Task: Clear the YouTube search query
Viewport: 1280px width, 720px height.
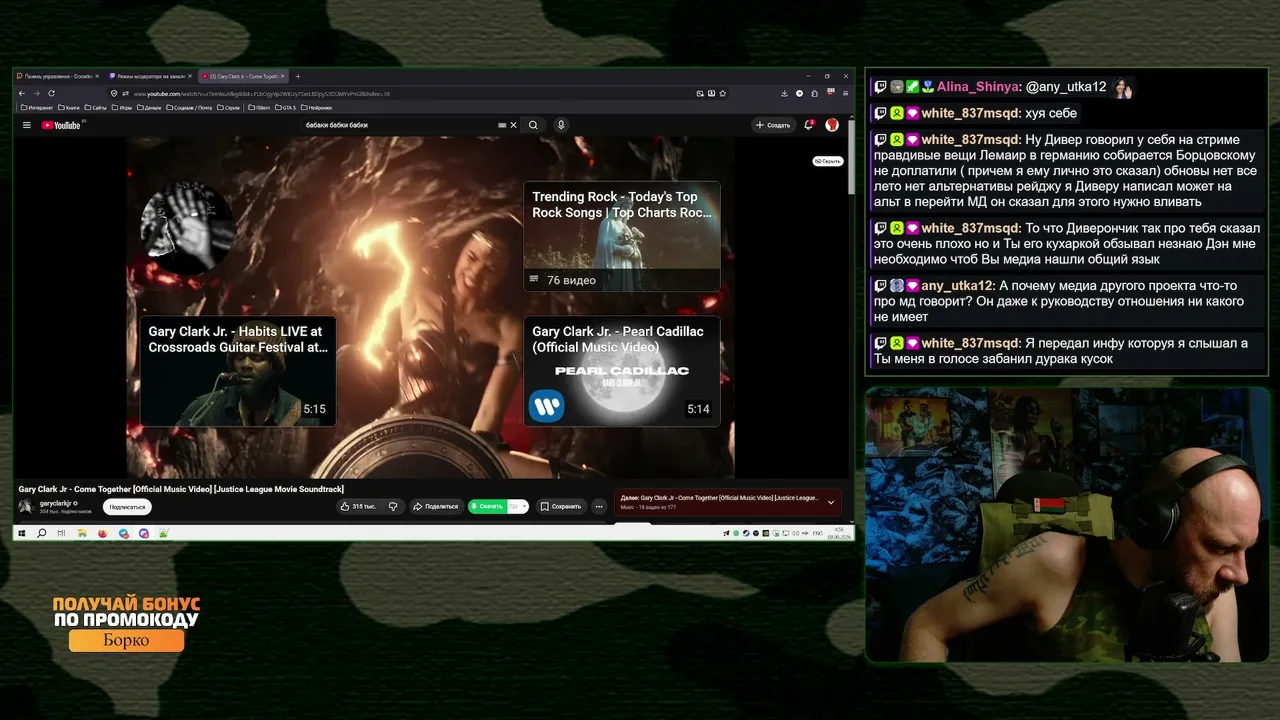Action: tap(514, 125)
